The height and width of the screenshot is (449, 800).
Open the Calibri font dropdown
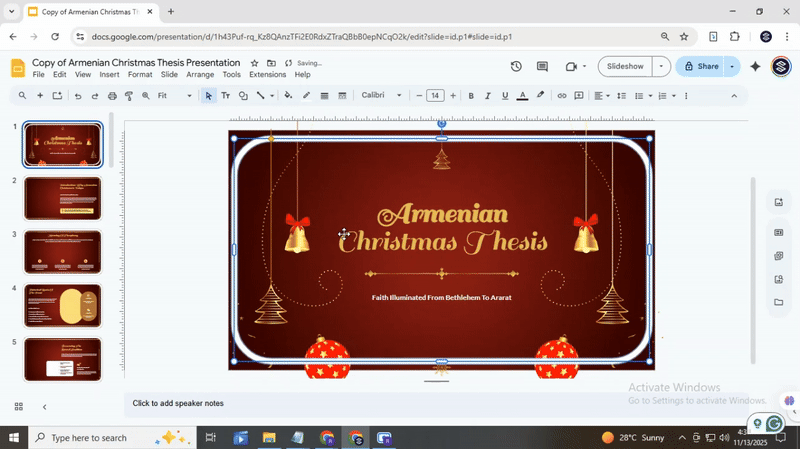point(382,96)
